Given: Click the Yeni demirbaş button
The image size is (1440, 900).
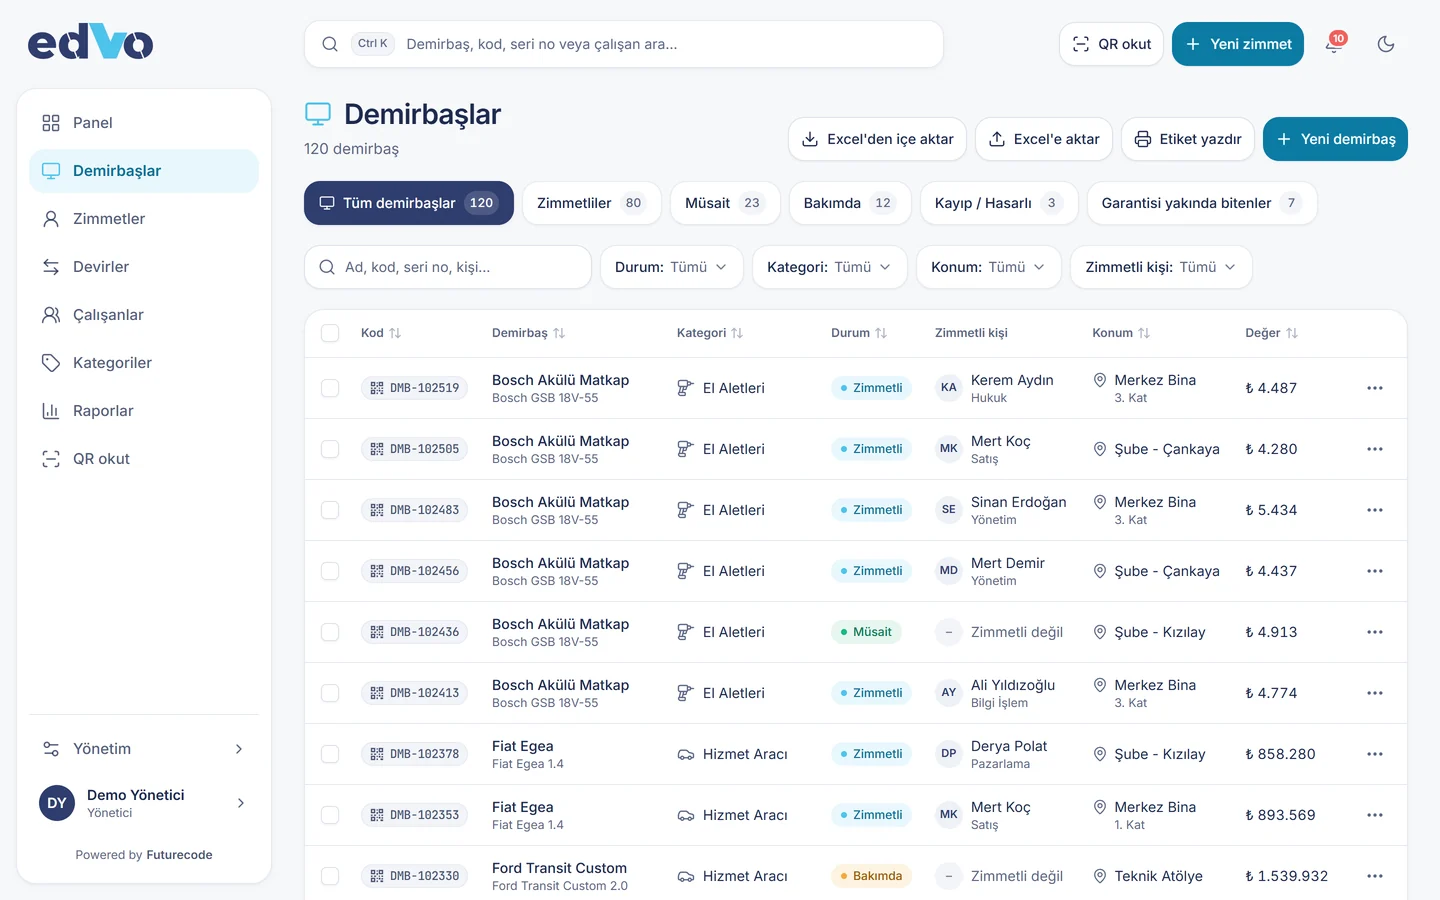Looking at the screenshot, I should click(1335, 139).
